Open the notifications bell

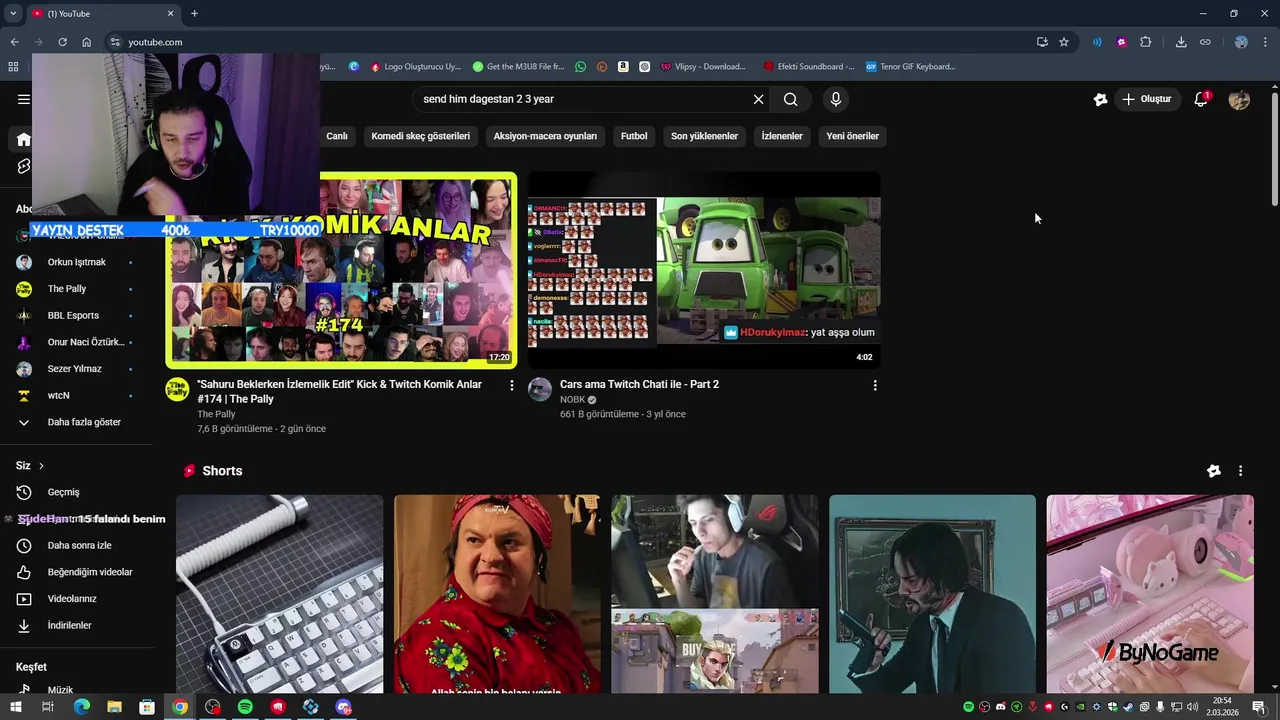(x=1201, y=99)
